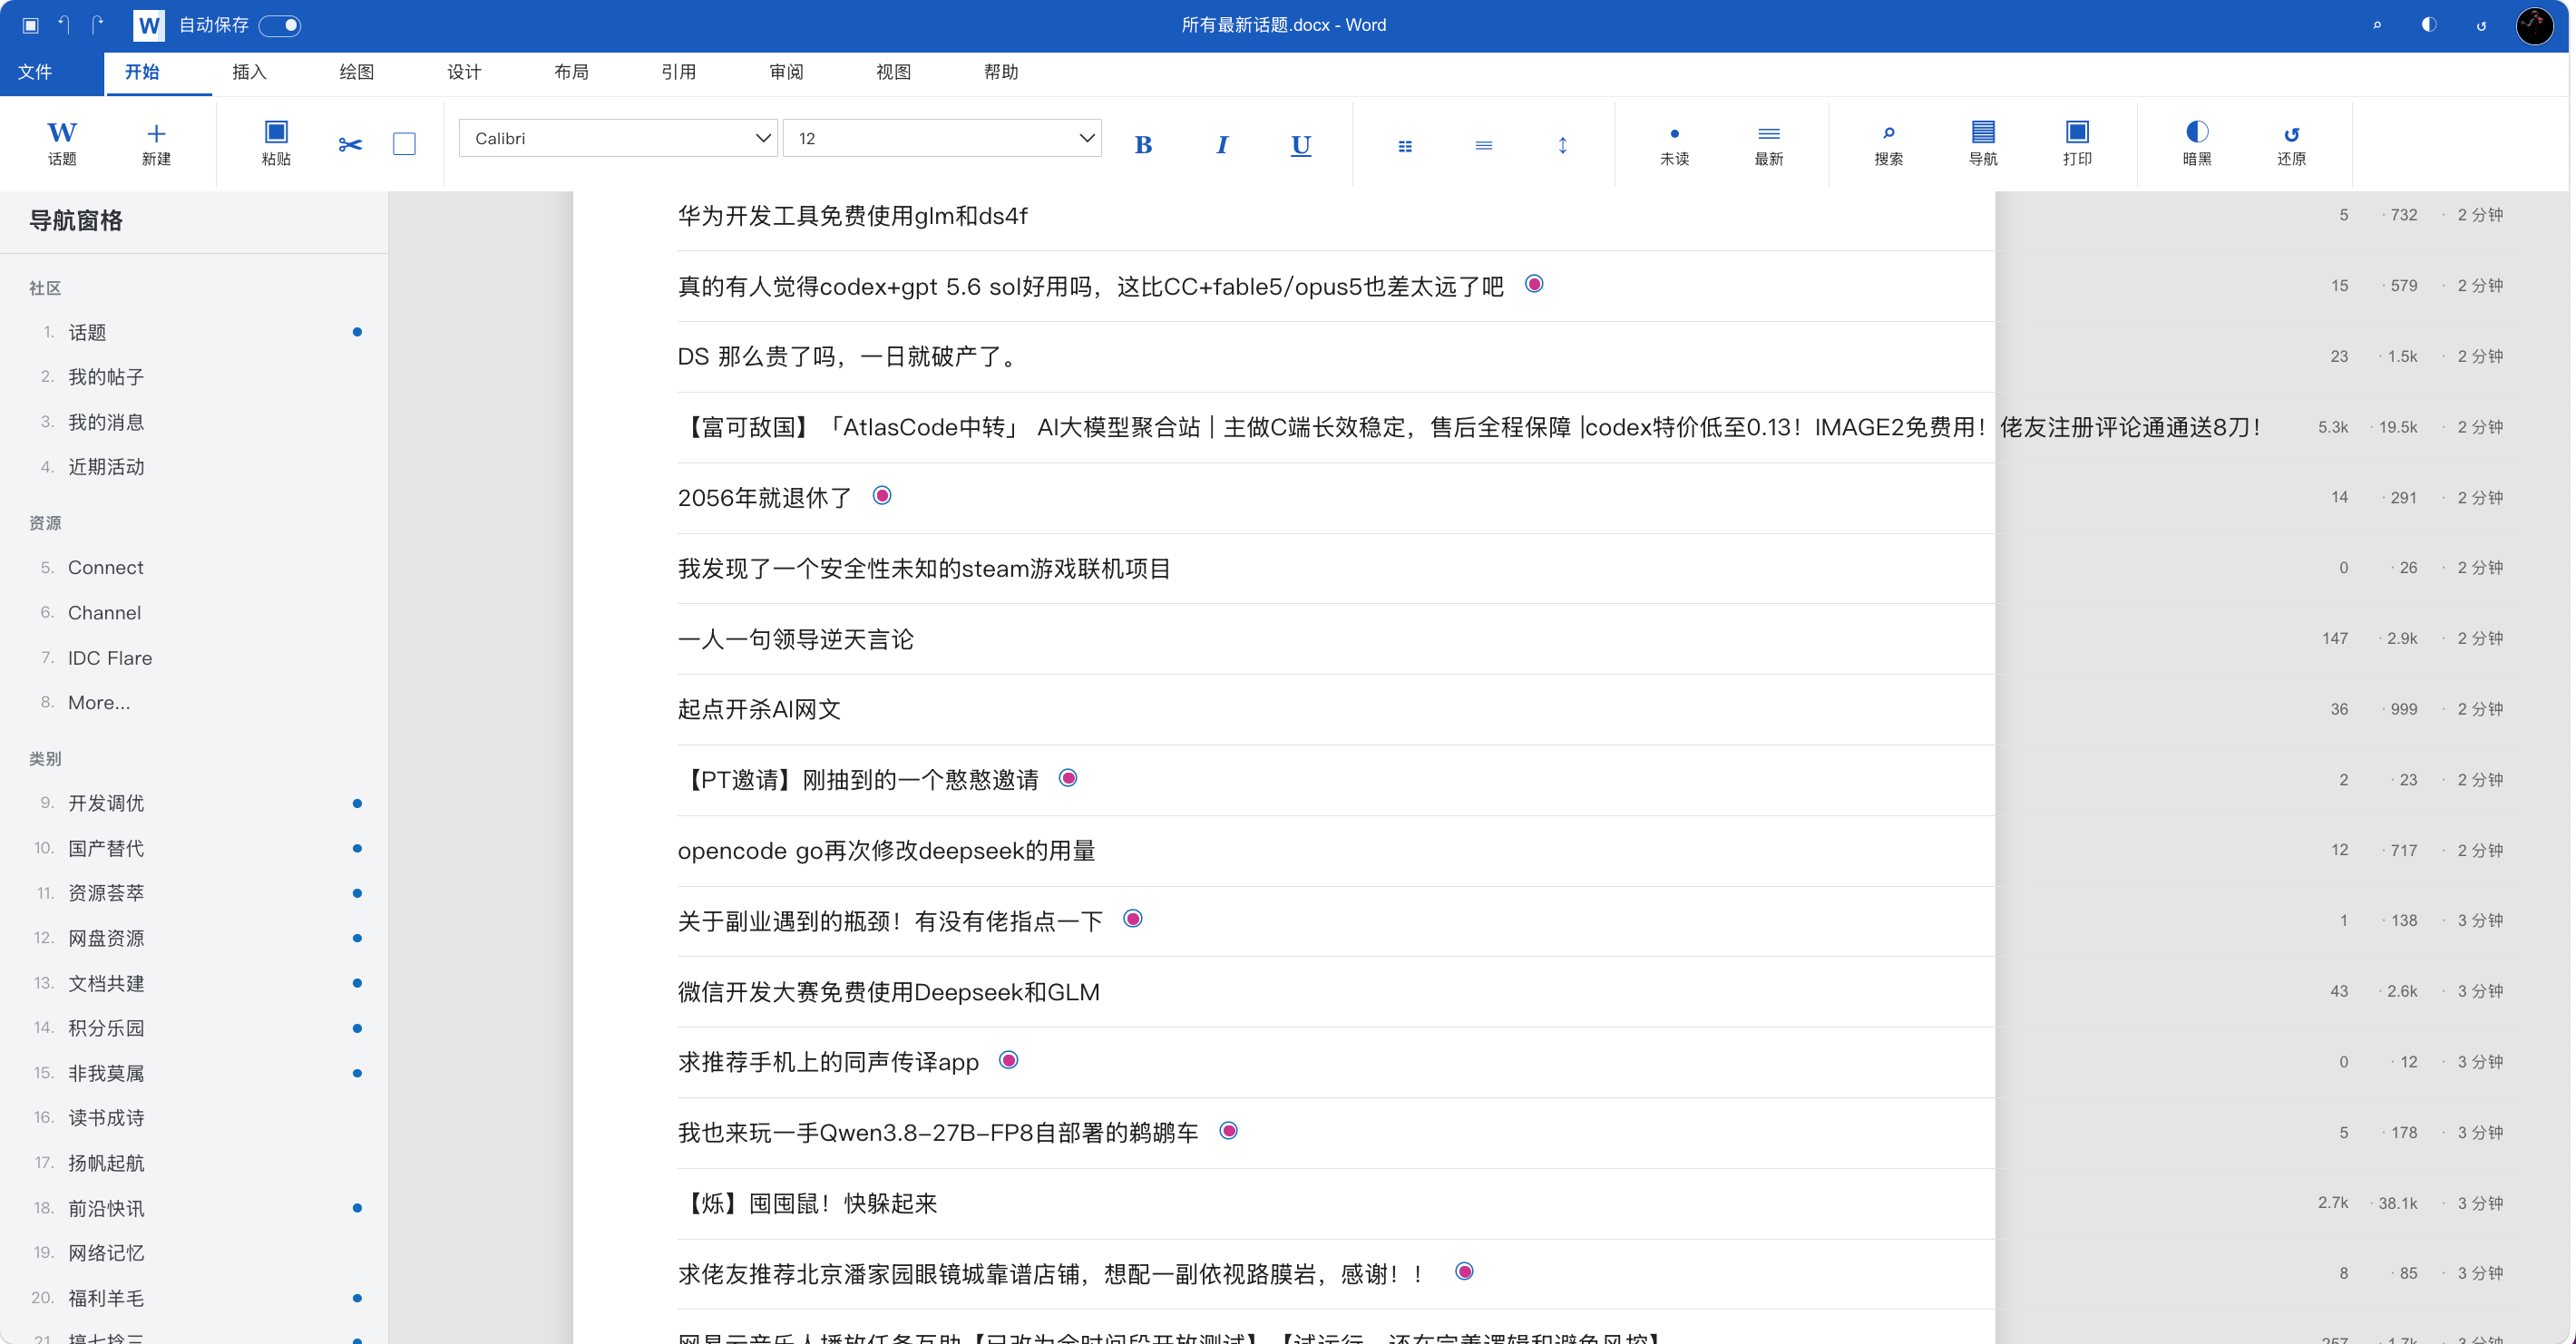Click the line spacing arrow icon
The height and width of the screenshot is (1344, 2576).
pos(1562,146)
